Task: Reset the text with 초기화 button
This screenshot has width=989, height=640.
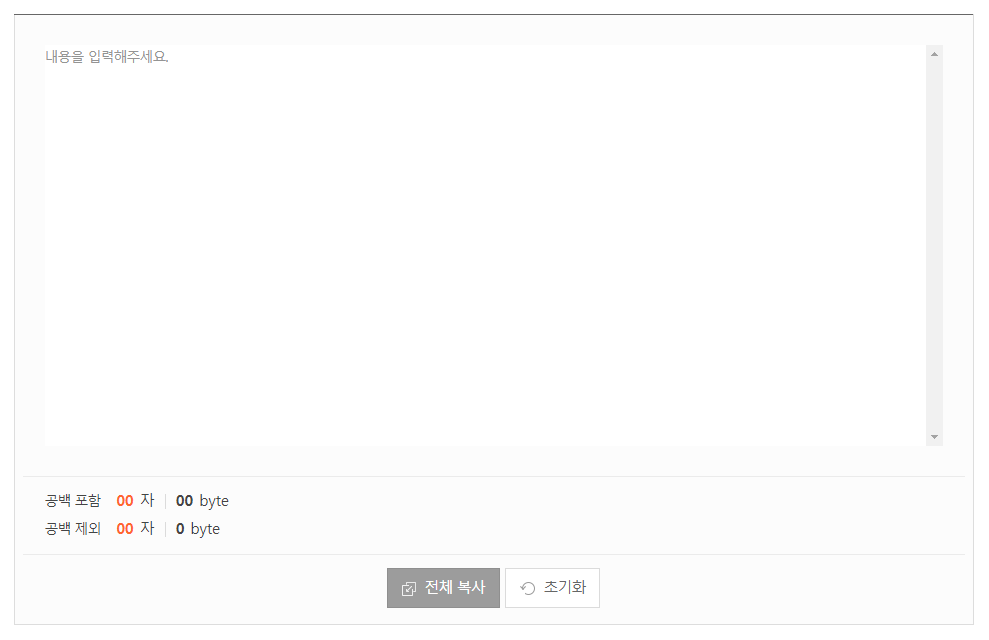Action: [x=553, y=588]
